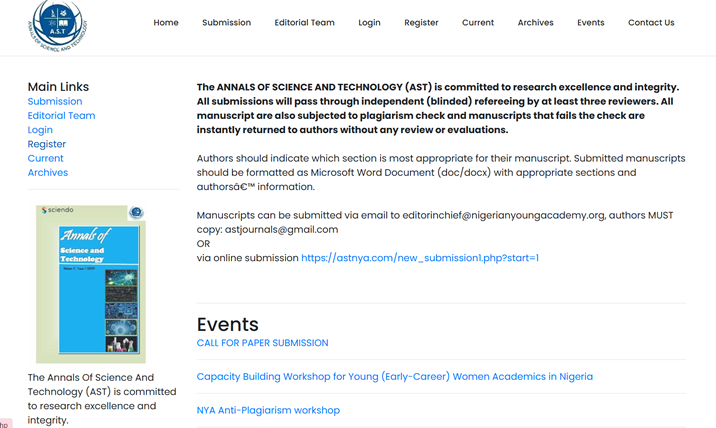Open NYA Anti-Plagiarism workshop link
Image resolution: width=716 pixels, height=428 pixels.
268,411
